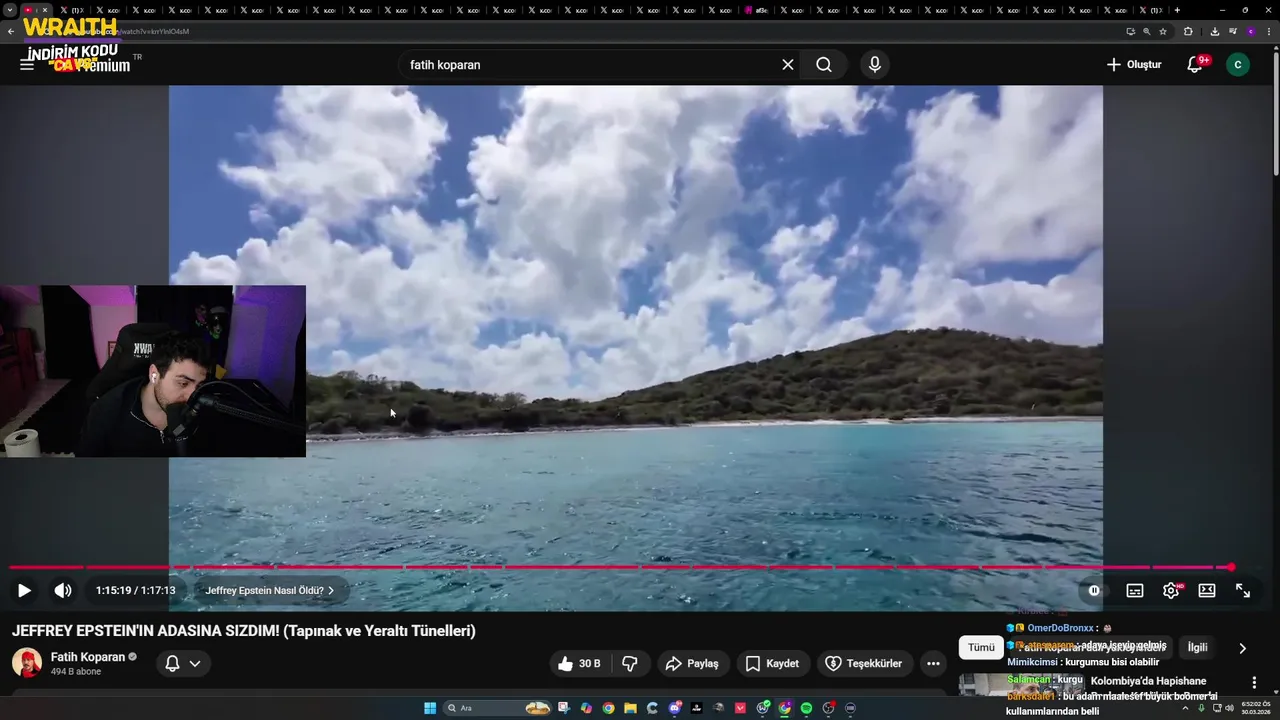Show hidden system tray icons chevron
This screenshot has height=720, width=1280.
[x=1186, y=708]
